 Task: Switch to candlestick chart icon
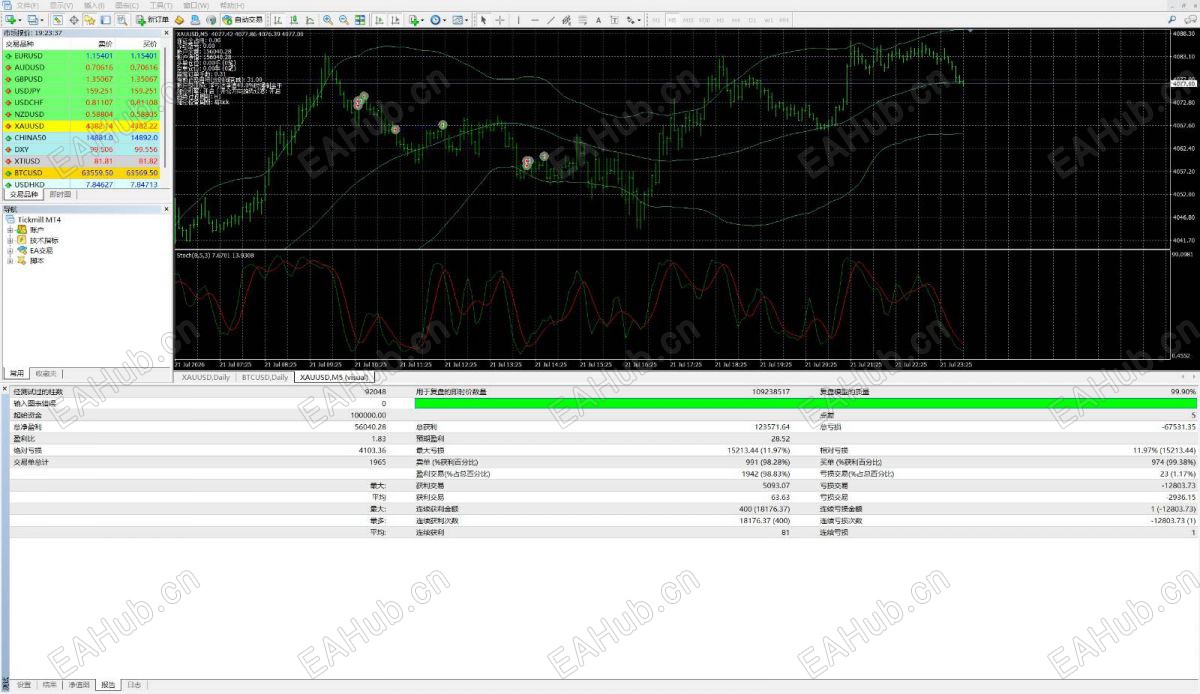(293, 20)
